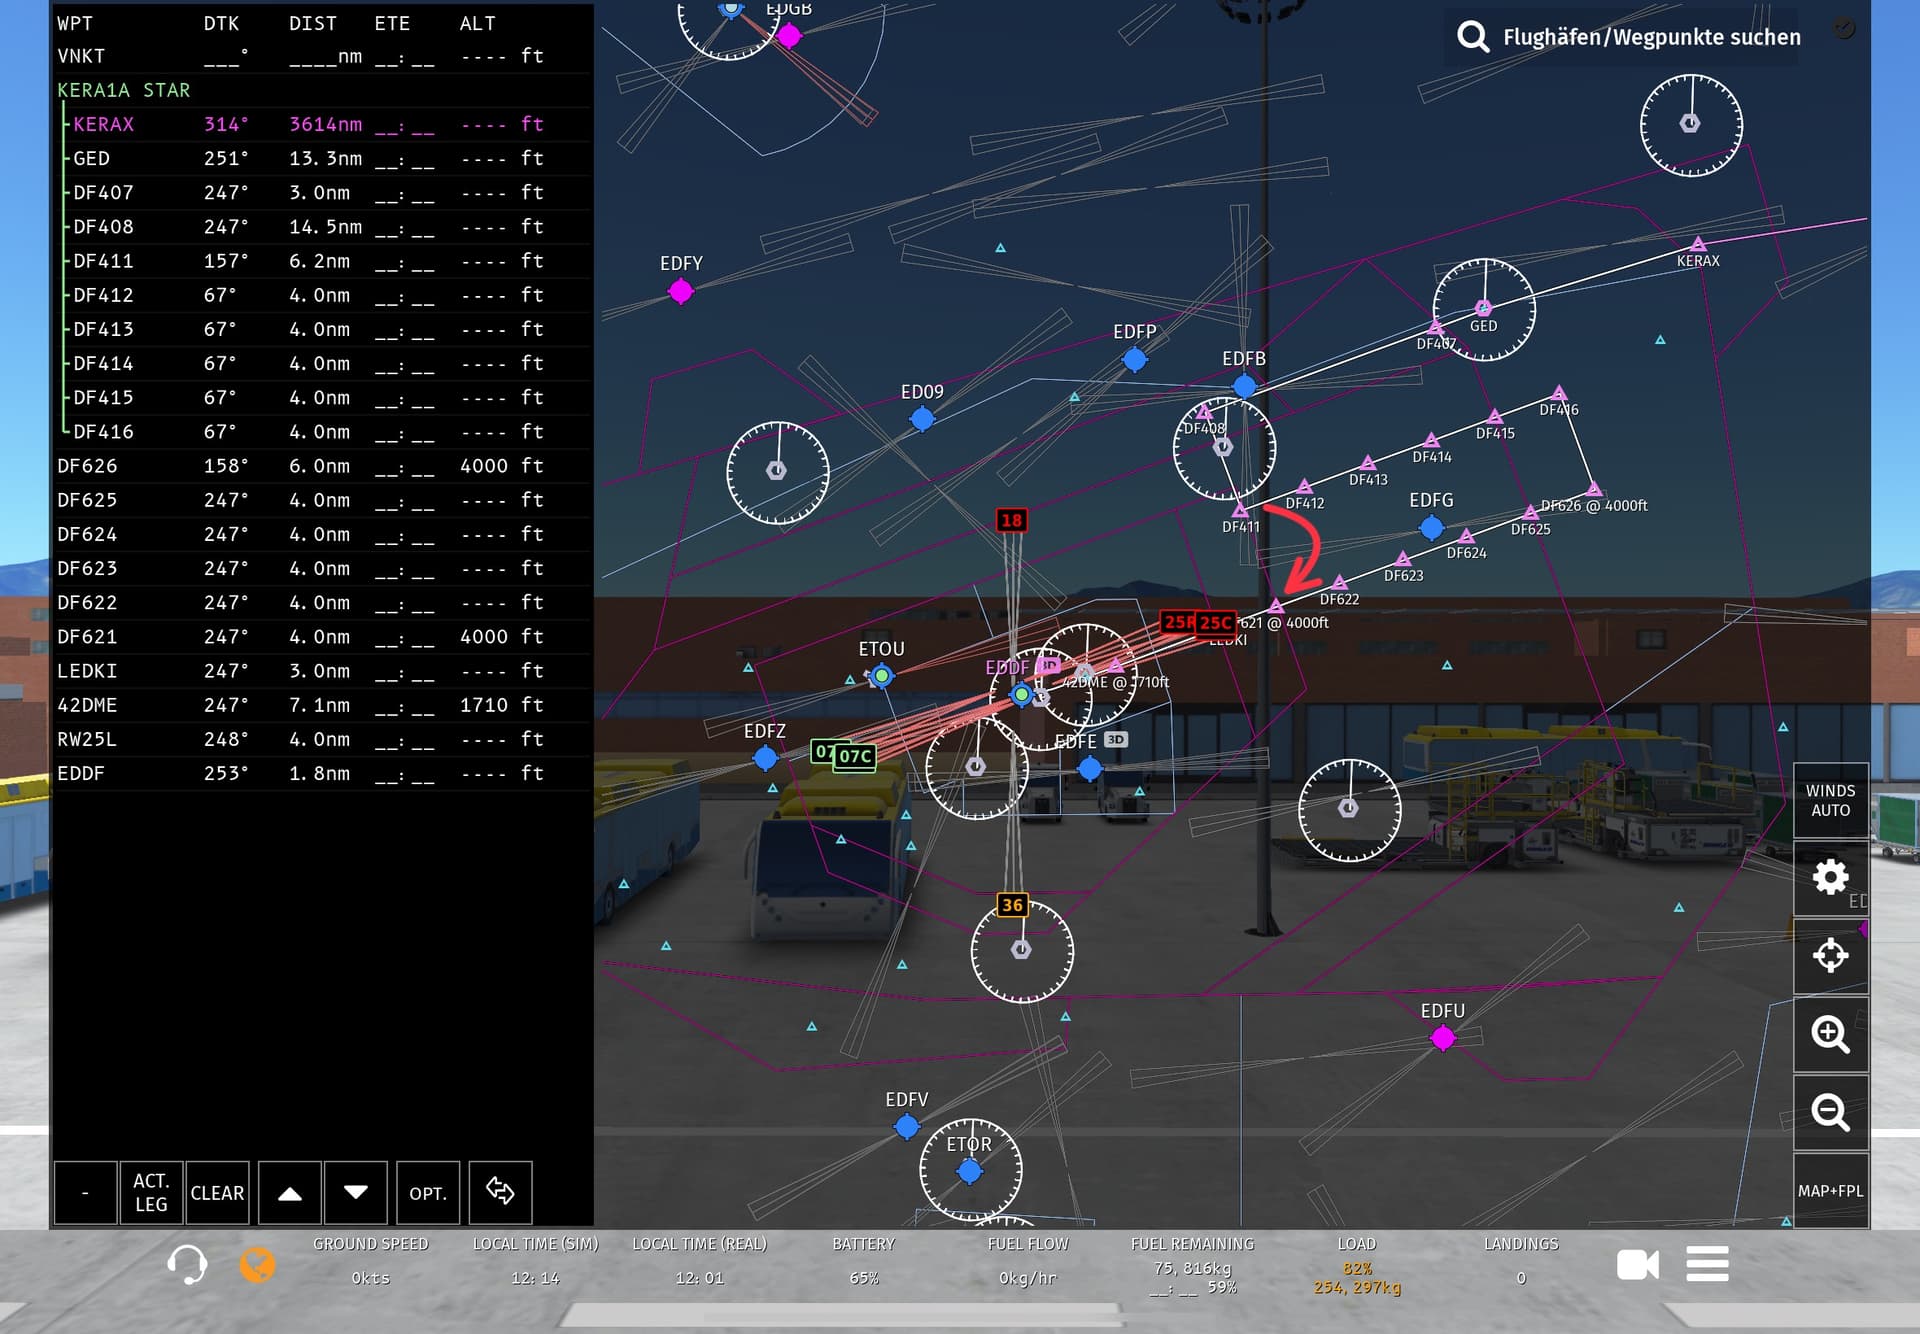Viewport: 1920px width, 1334px height.
Task: Toggle the MAP+FPL view mode
Action: pos(1830,1191)
